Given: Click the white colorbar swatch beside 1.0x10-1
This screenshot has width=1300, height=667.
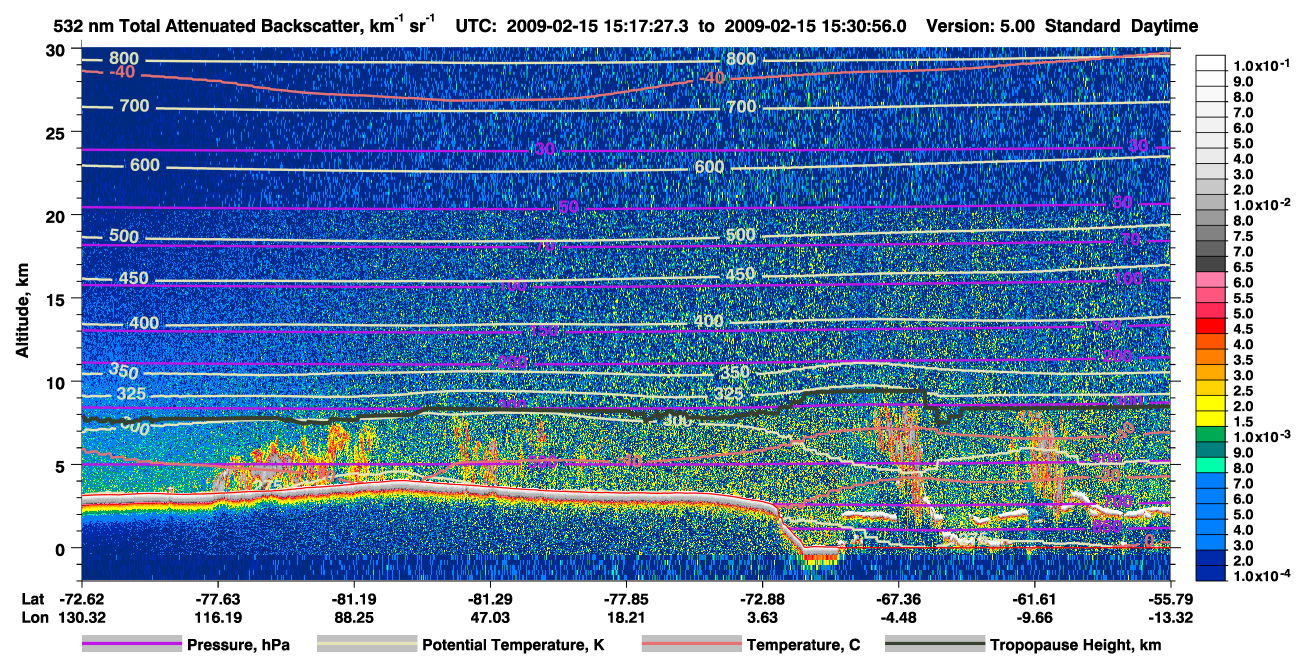Looking at the screenshot, I should [1211, 63].
